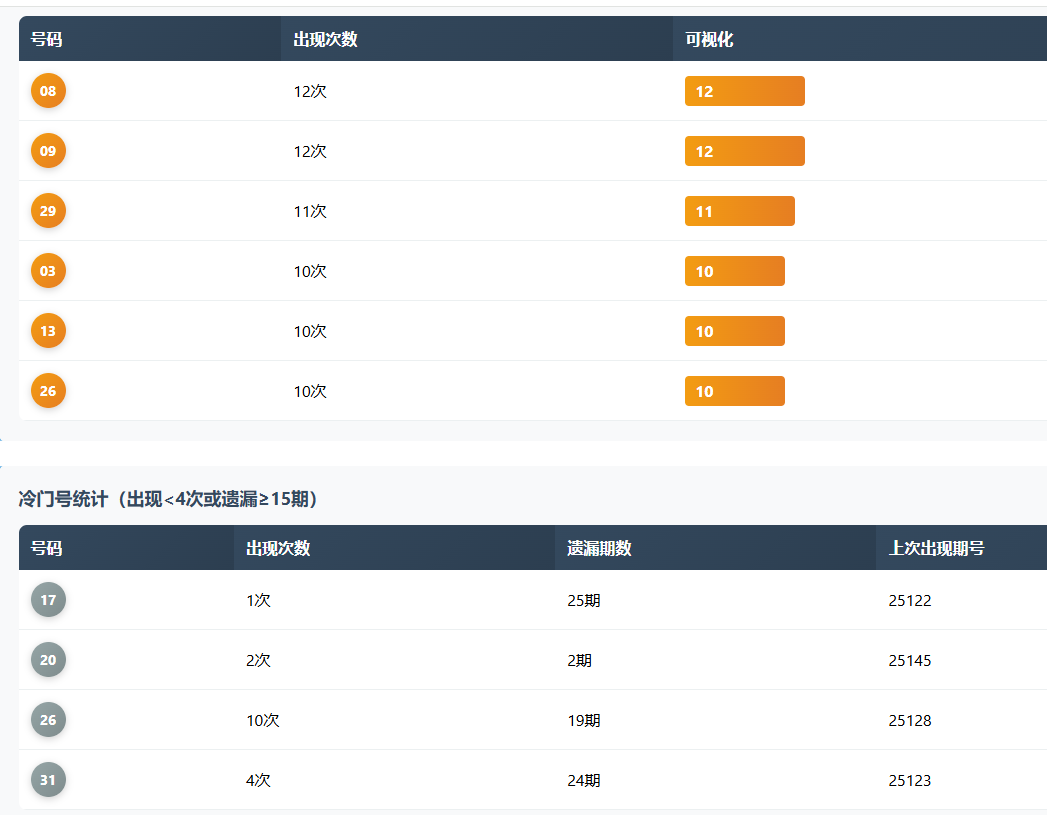
Task: Click the gray number 20 ball
Action: tap(48, 660)
